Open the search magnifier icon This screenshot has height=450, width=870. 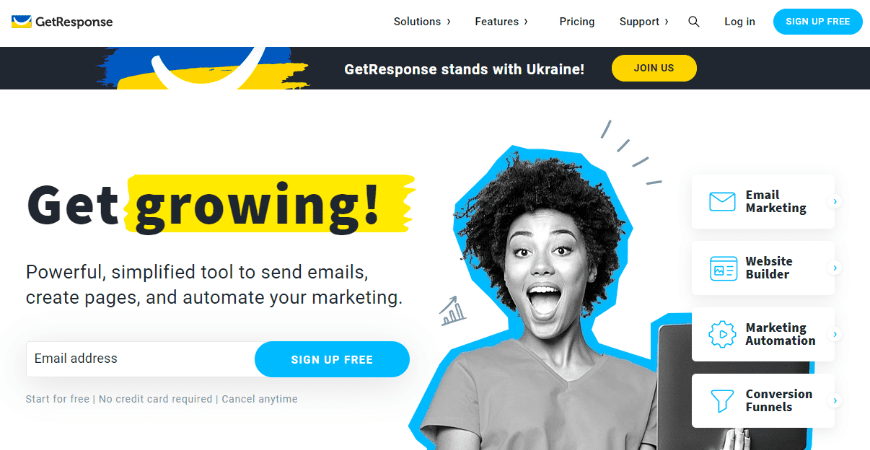[694, 22]
